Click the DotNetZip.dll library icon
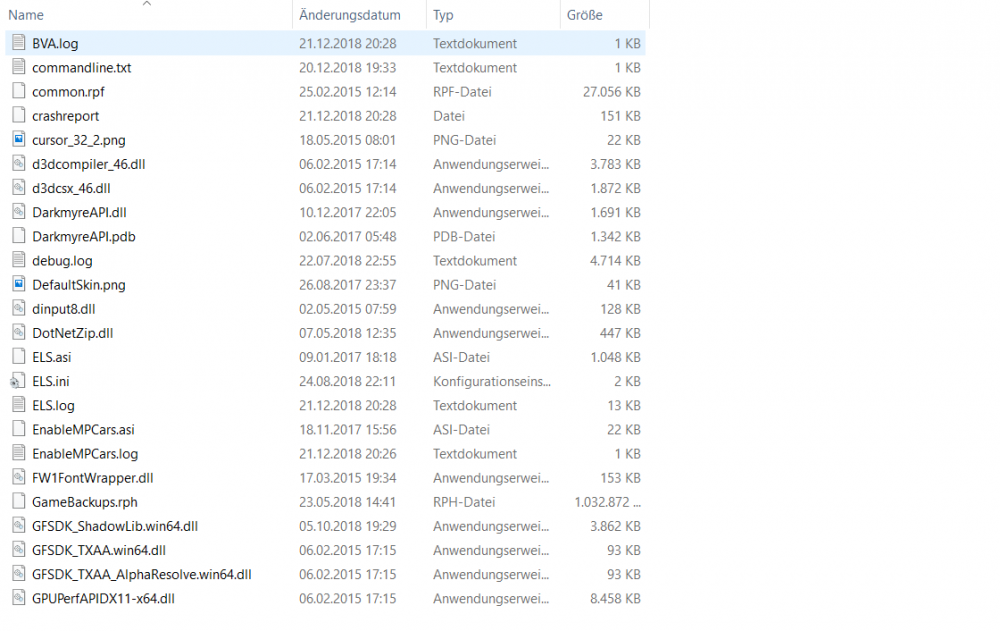Viewport: 1000px width, 631px height. point(16,333)
